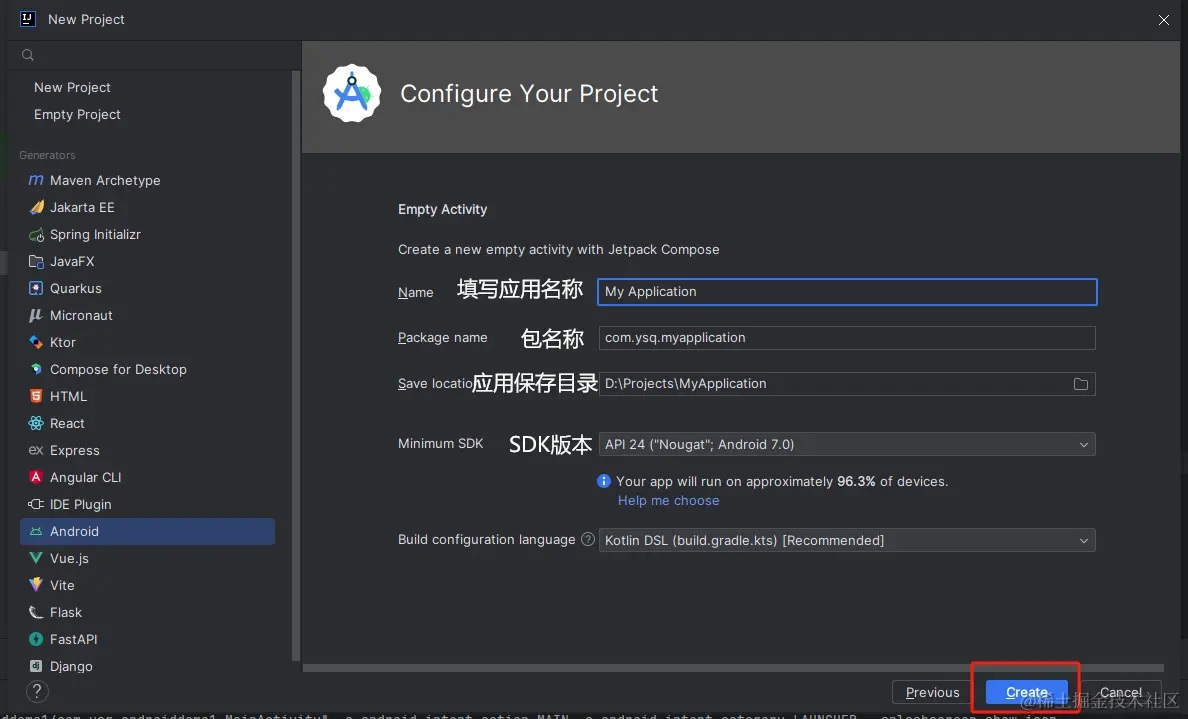1188x719 pixels.
Task: Open the help question mark button
Action: click(36, 691)
